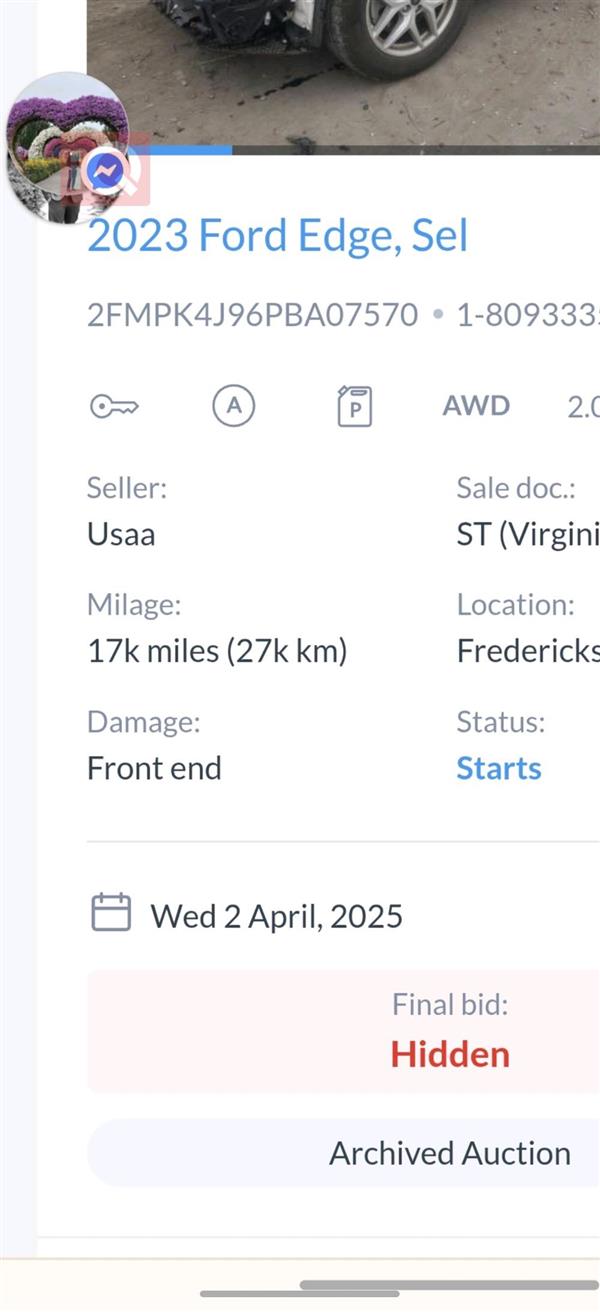Image resolution: width=600 pixels, height=1312 pixels.
Task: Tap the fuel type petrol icon
Action: [354, 406]
